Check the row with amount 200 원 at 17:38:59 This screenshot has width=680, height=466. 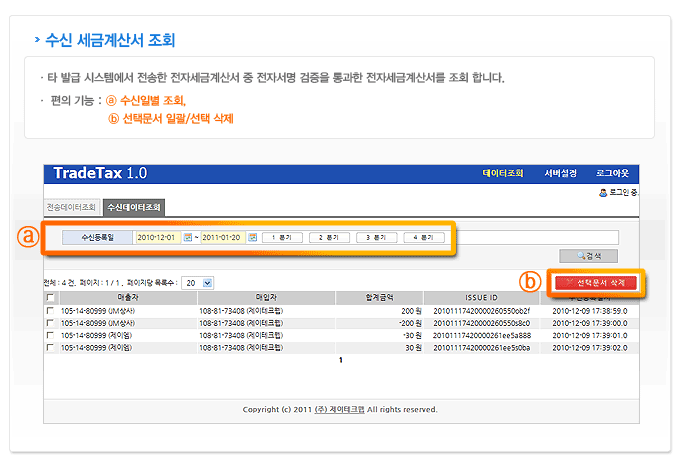tap(50, 311)
